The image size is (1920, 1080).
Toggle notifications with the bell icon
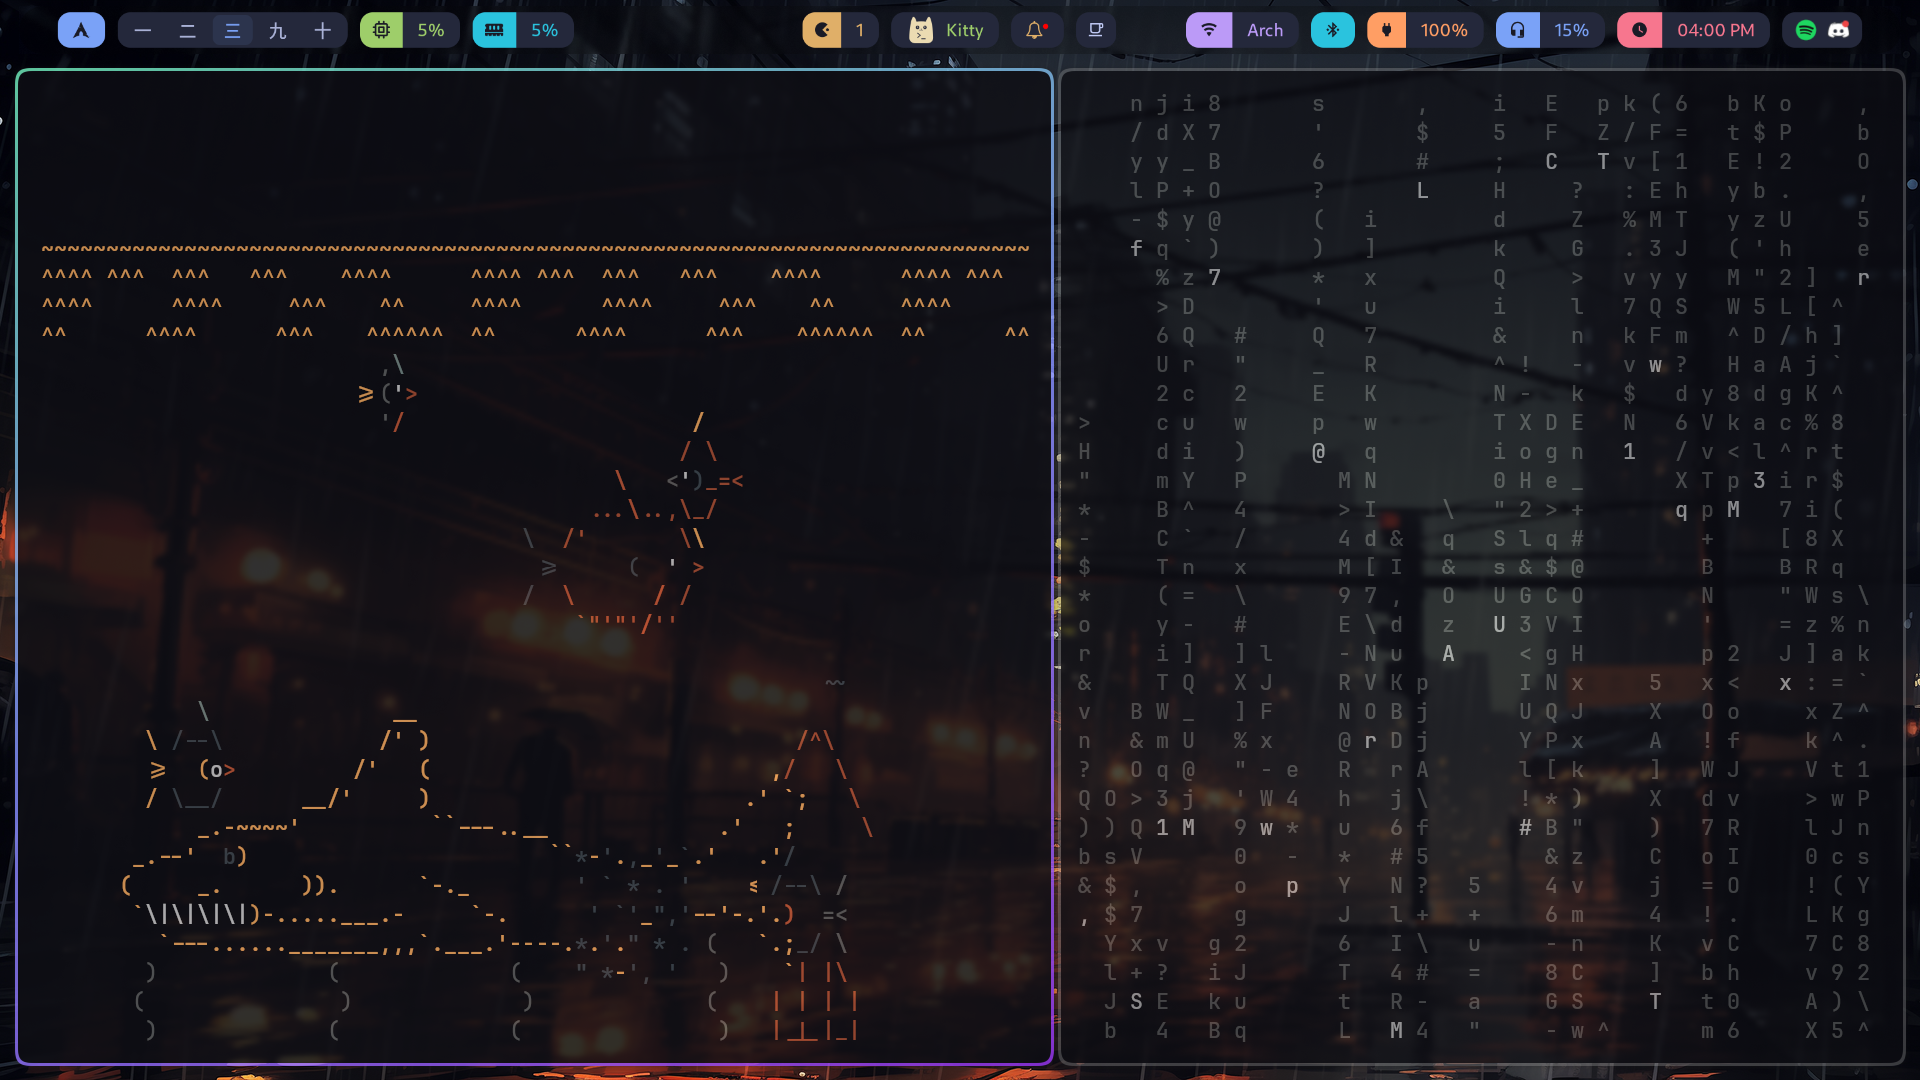(x=1035, y=30)
